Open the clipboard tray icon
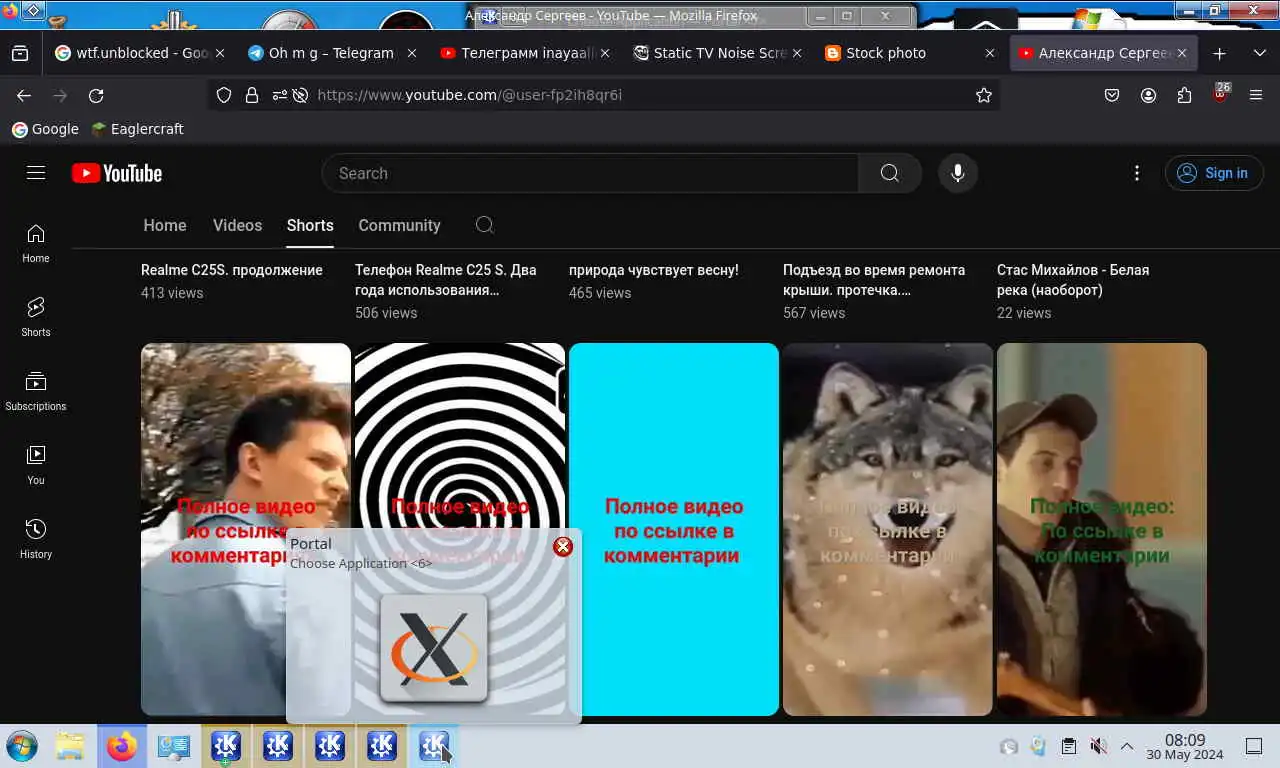Viewport: 1280px width, 768px height. coord(1069,746)
